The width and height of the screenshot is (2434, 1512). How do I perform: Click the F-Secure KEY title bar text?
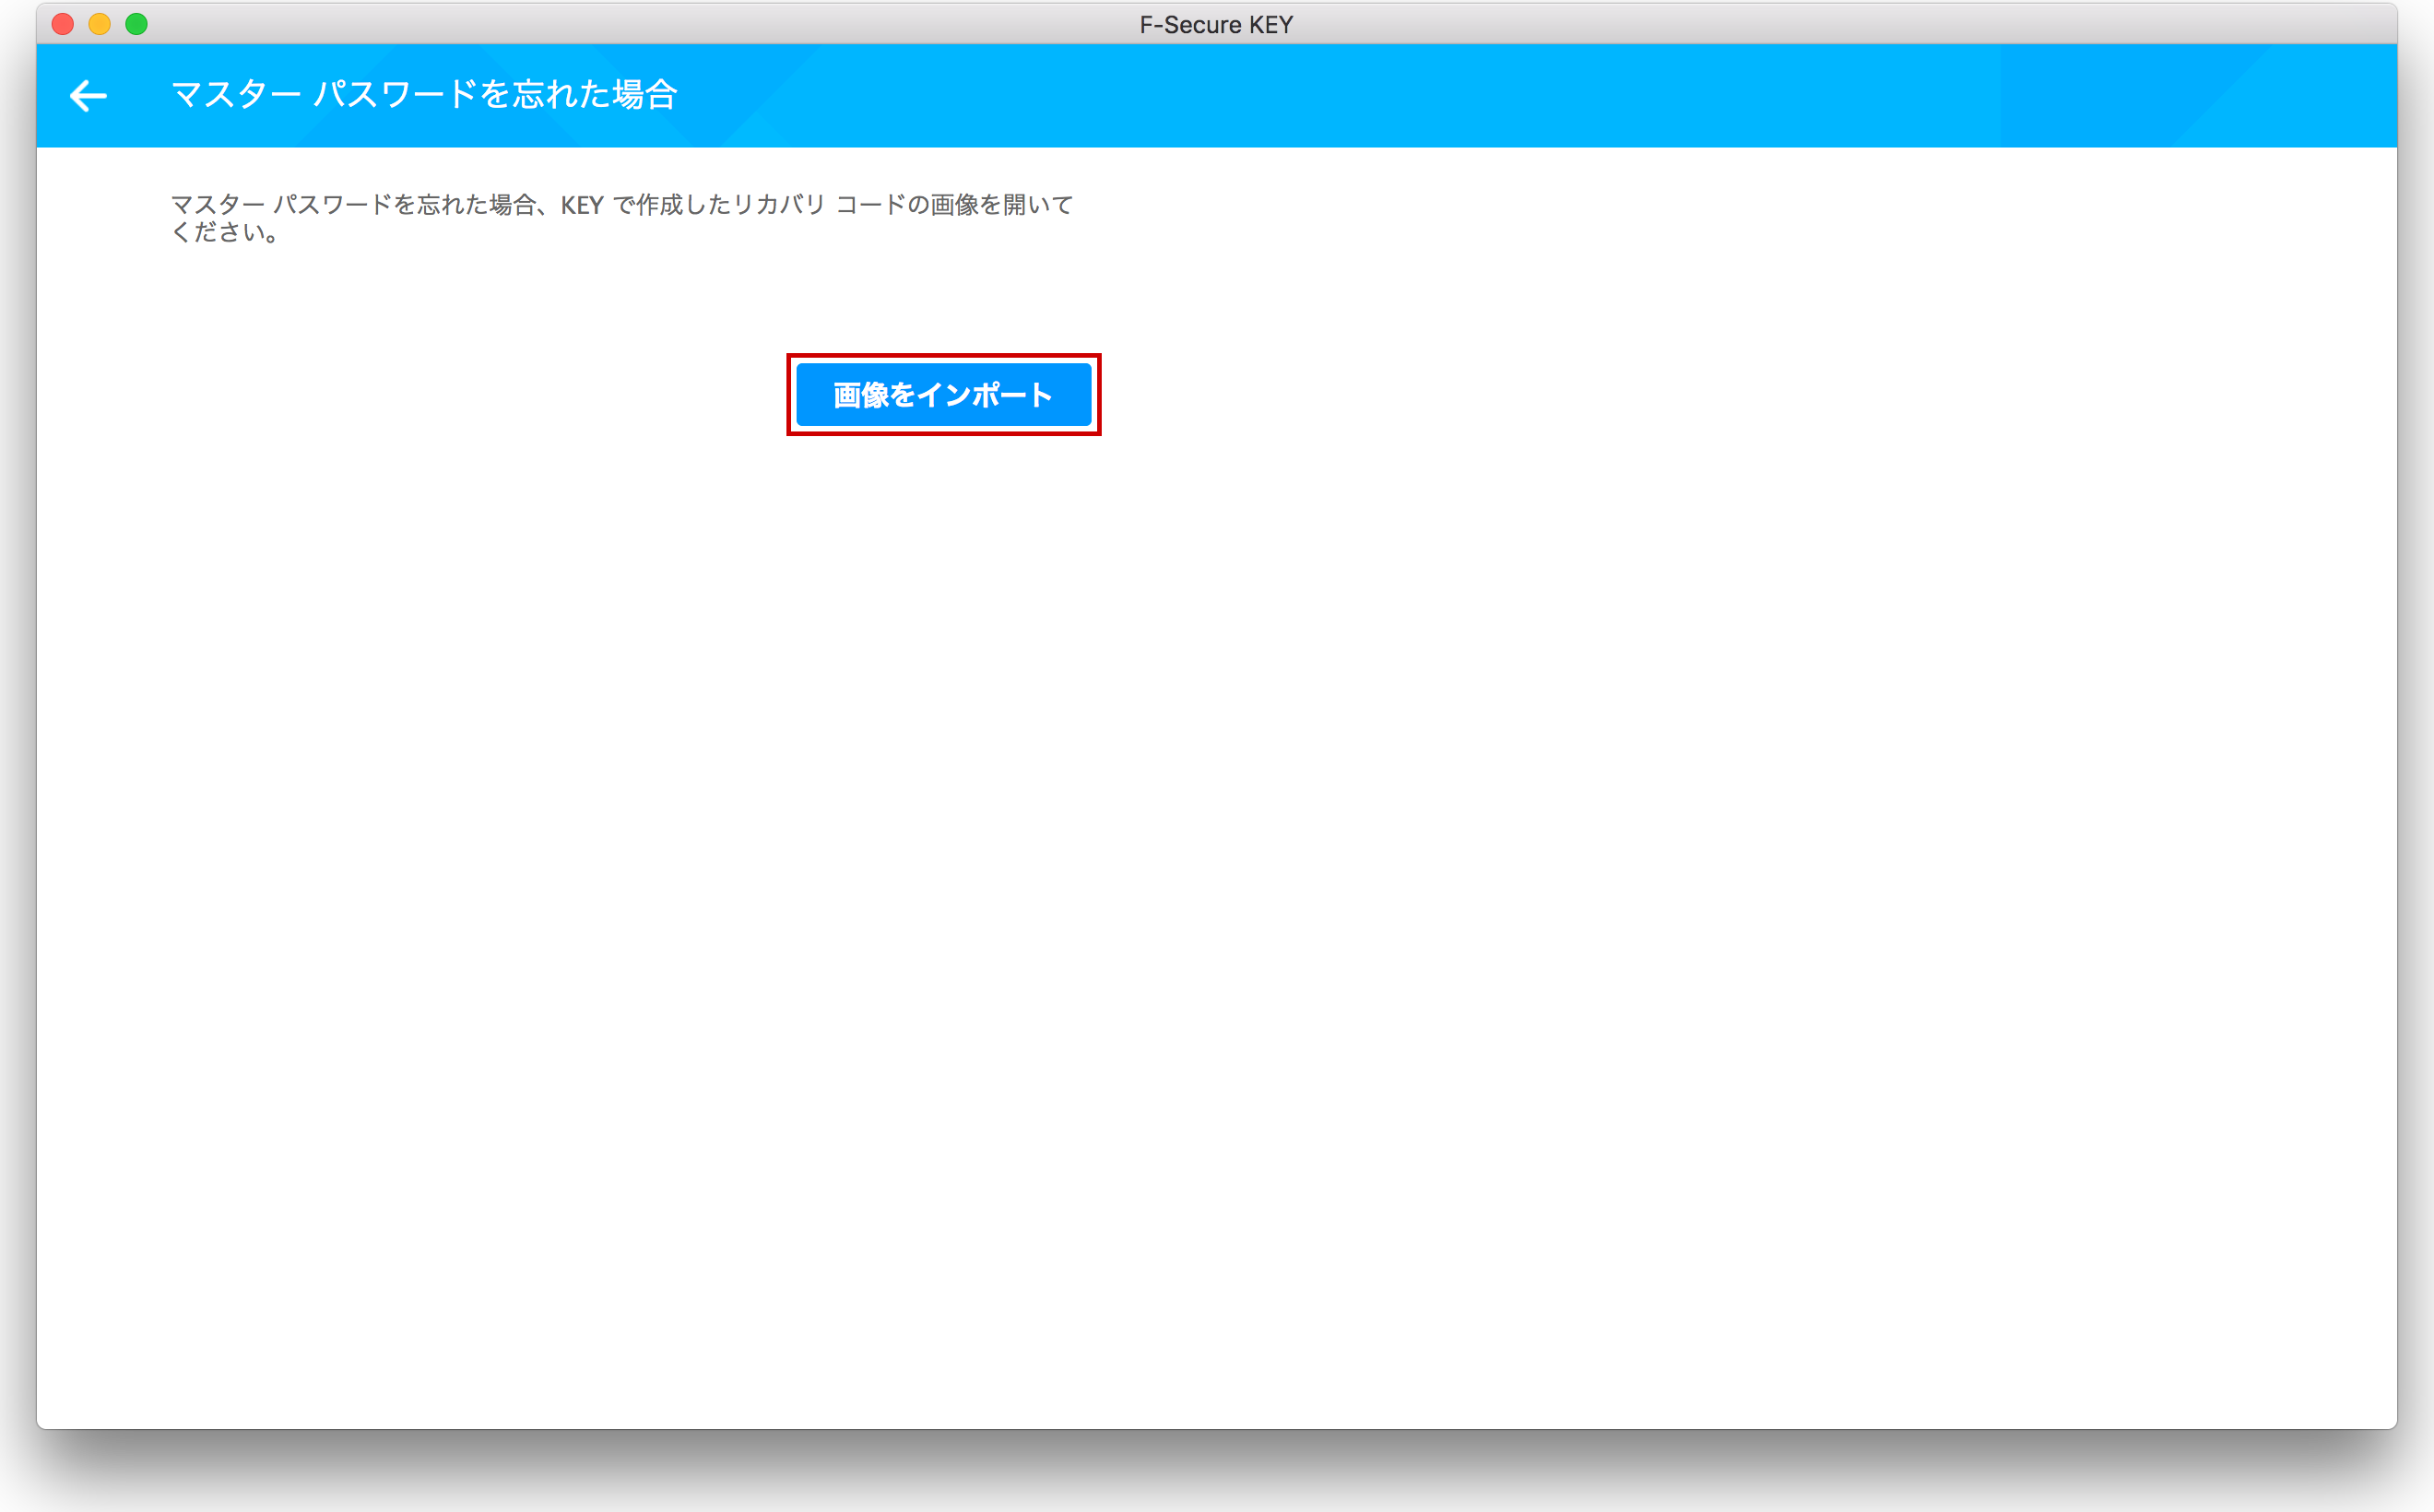1216,24
